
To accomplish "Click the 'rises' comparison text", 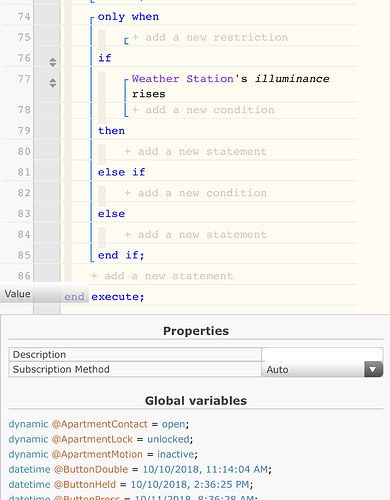I will 149,94.
